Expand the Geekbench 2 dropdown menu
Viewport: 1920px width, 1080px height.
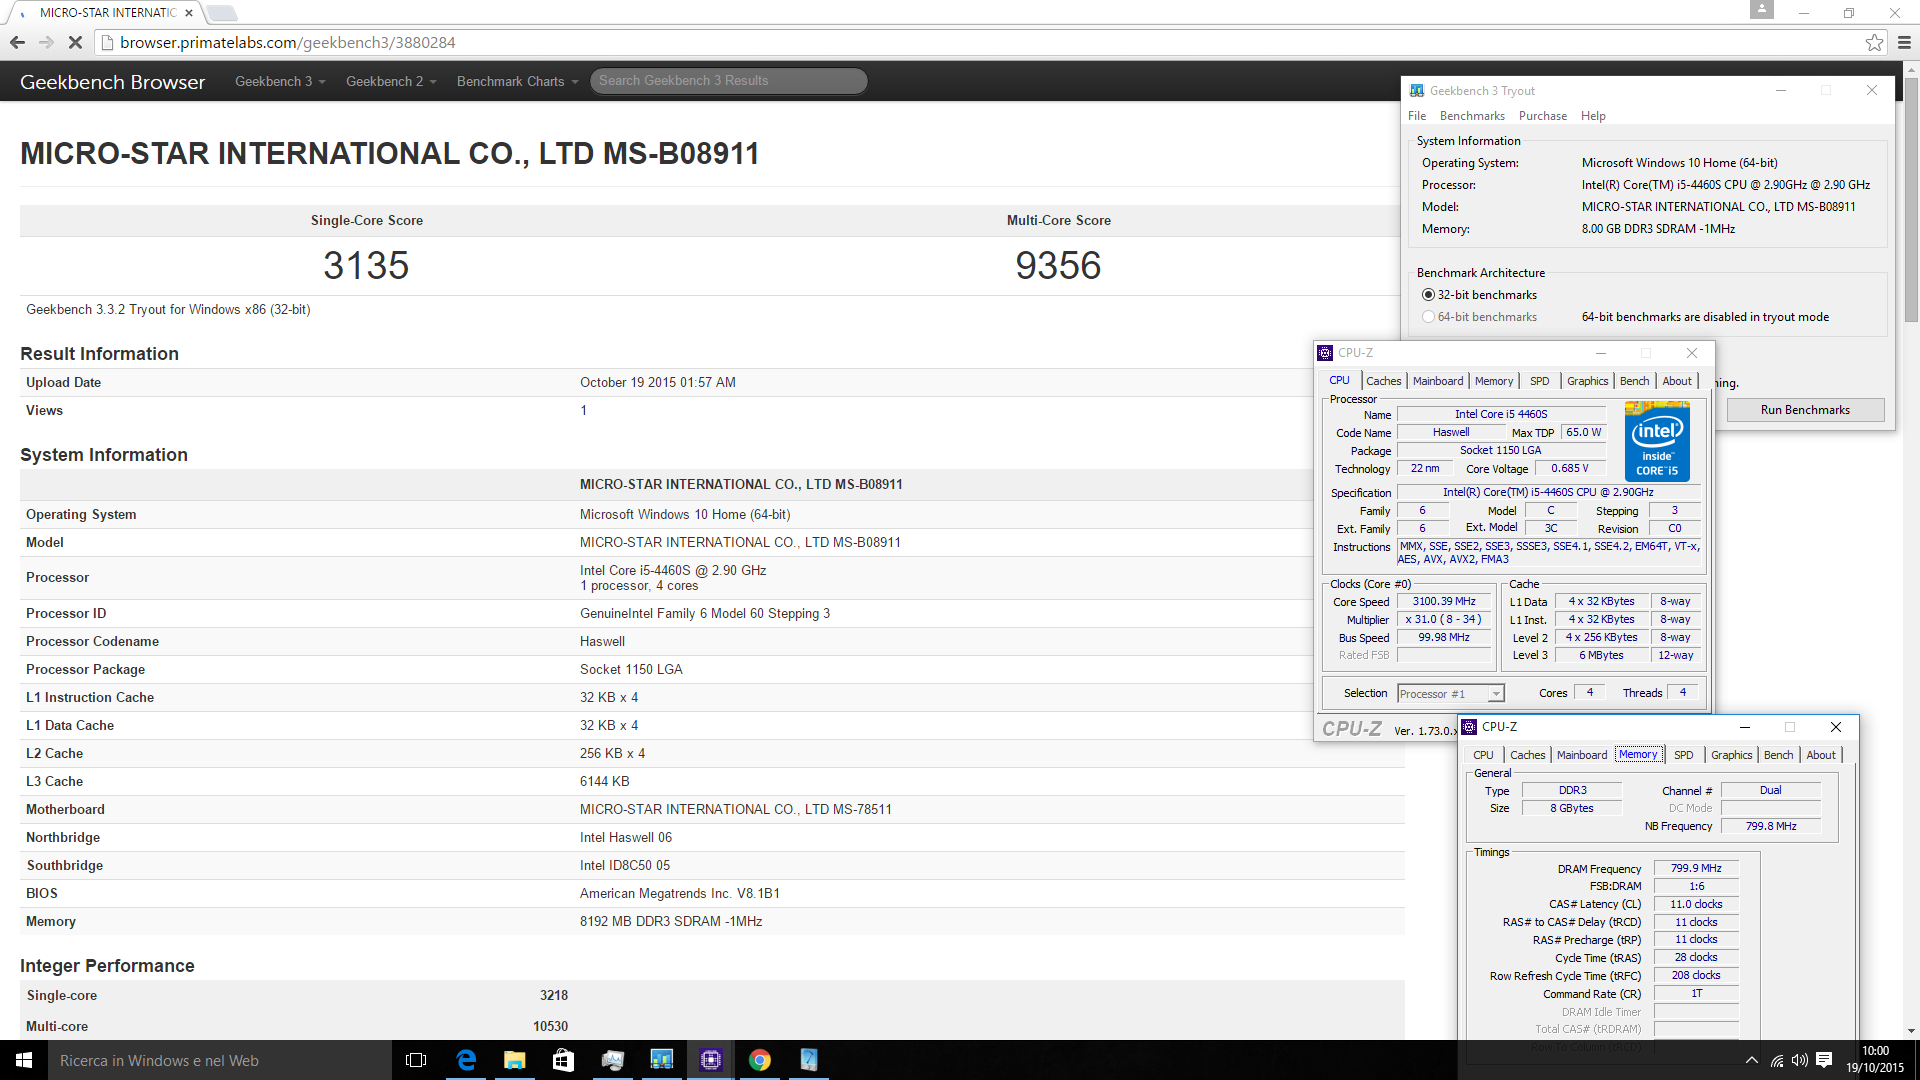click(x=391, y=81)
